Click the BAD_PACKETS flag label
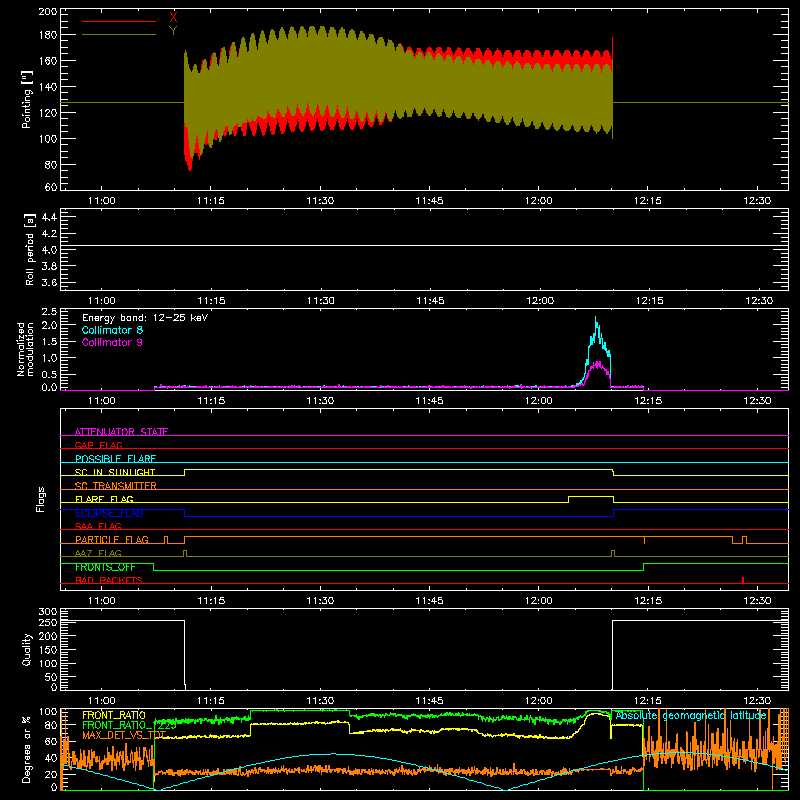The height and width of the screenshot is (800, 800). (x=109, y=580)
